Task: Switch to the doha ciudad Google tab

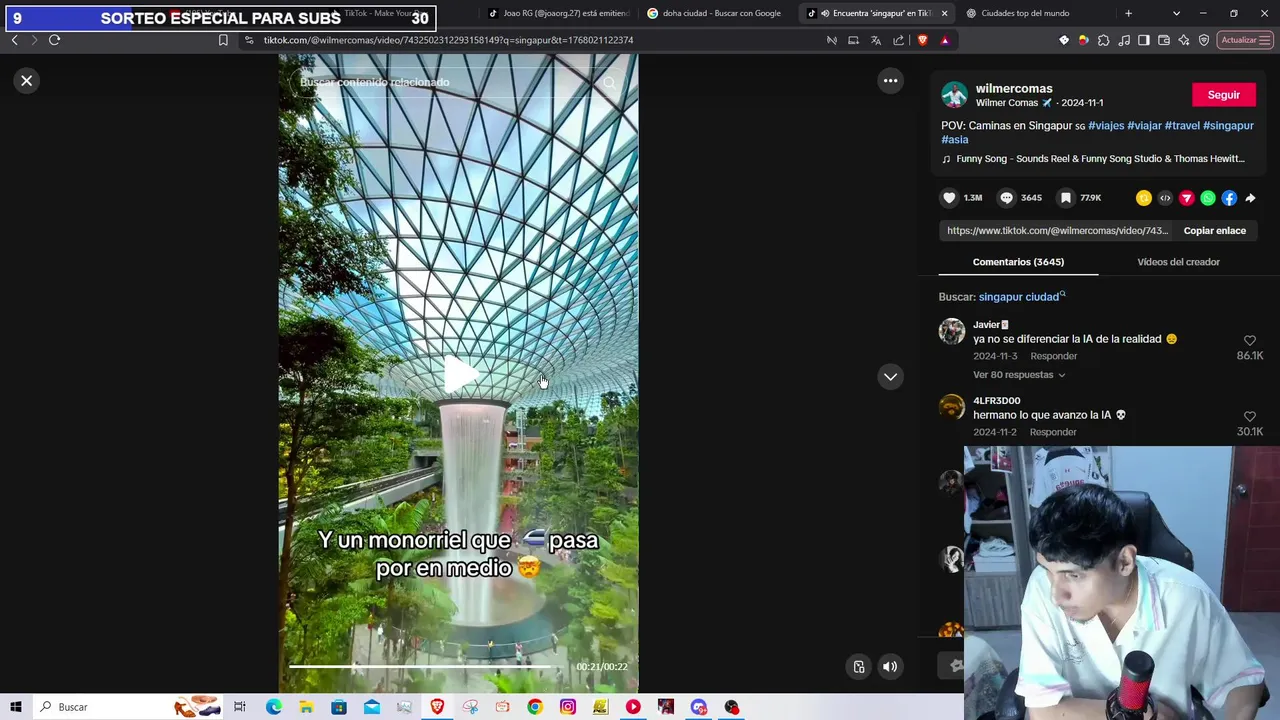Action: [x=715, y=13]
